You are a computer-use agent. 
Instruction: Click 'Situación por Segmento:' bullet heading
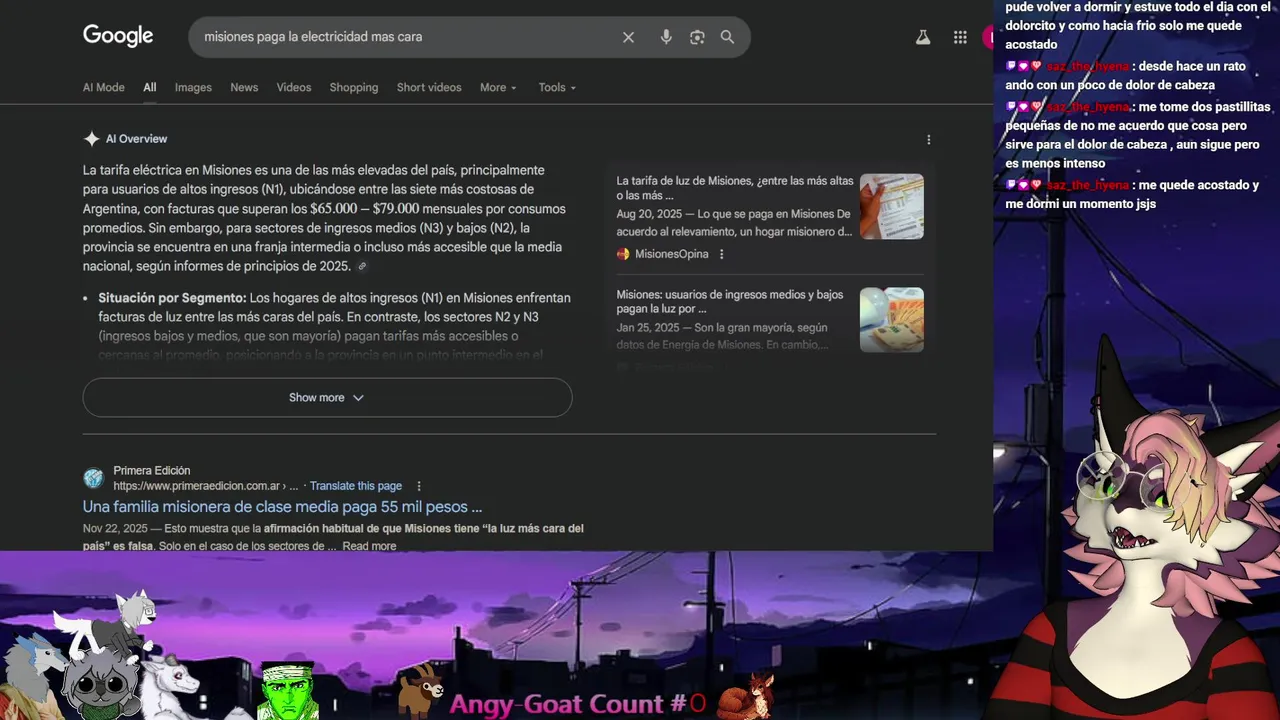click(x=172, y=298)
